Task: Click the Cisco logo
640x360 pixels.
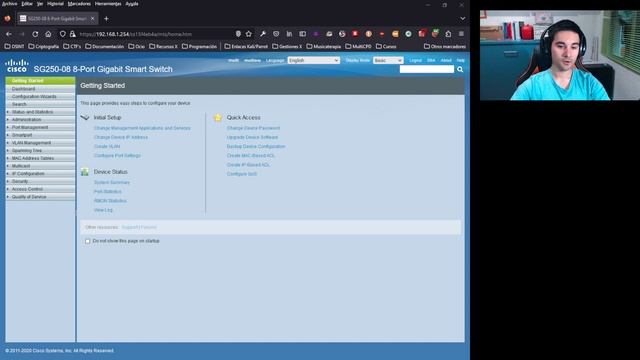Action: pos(17,66)
